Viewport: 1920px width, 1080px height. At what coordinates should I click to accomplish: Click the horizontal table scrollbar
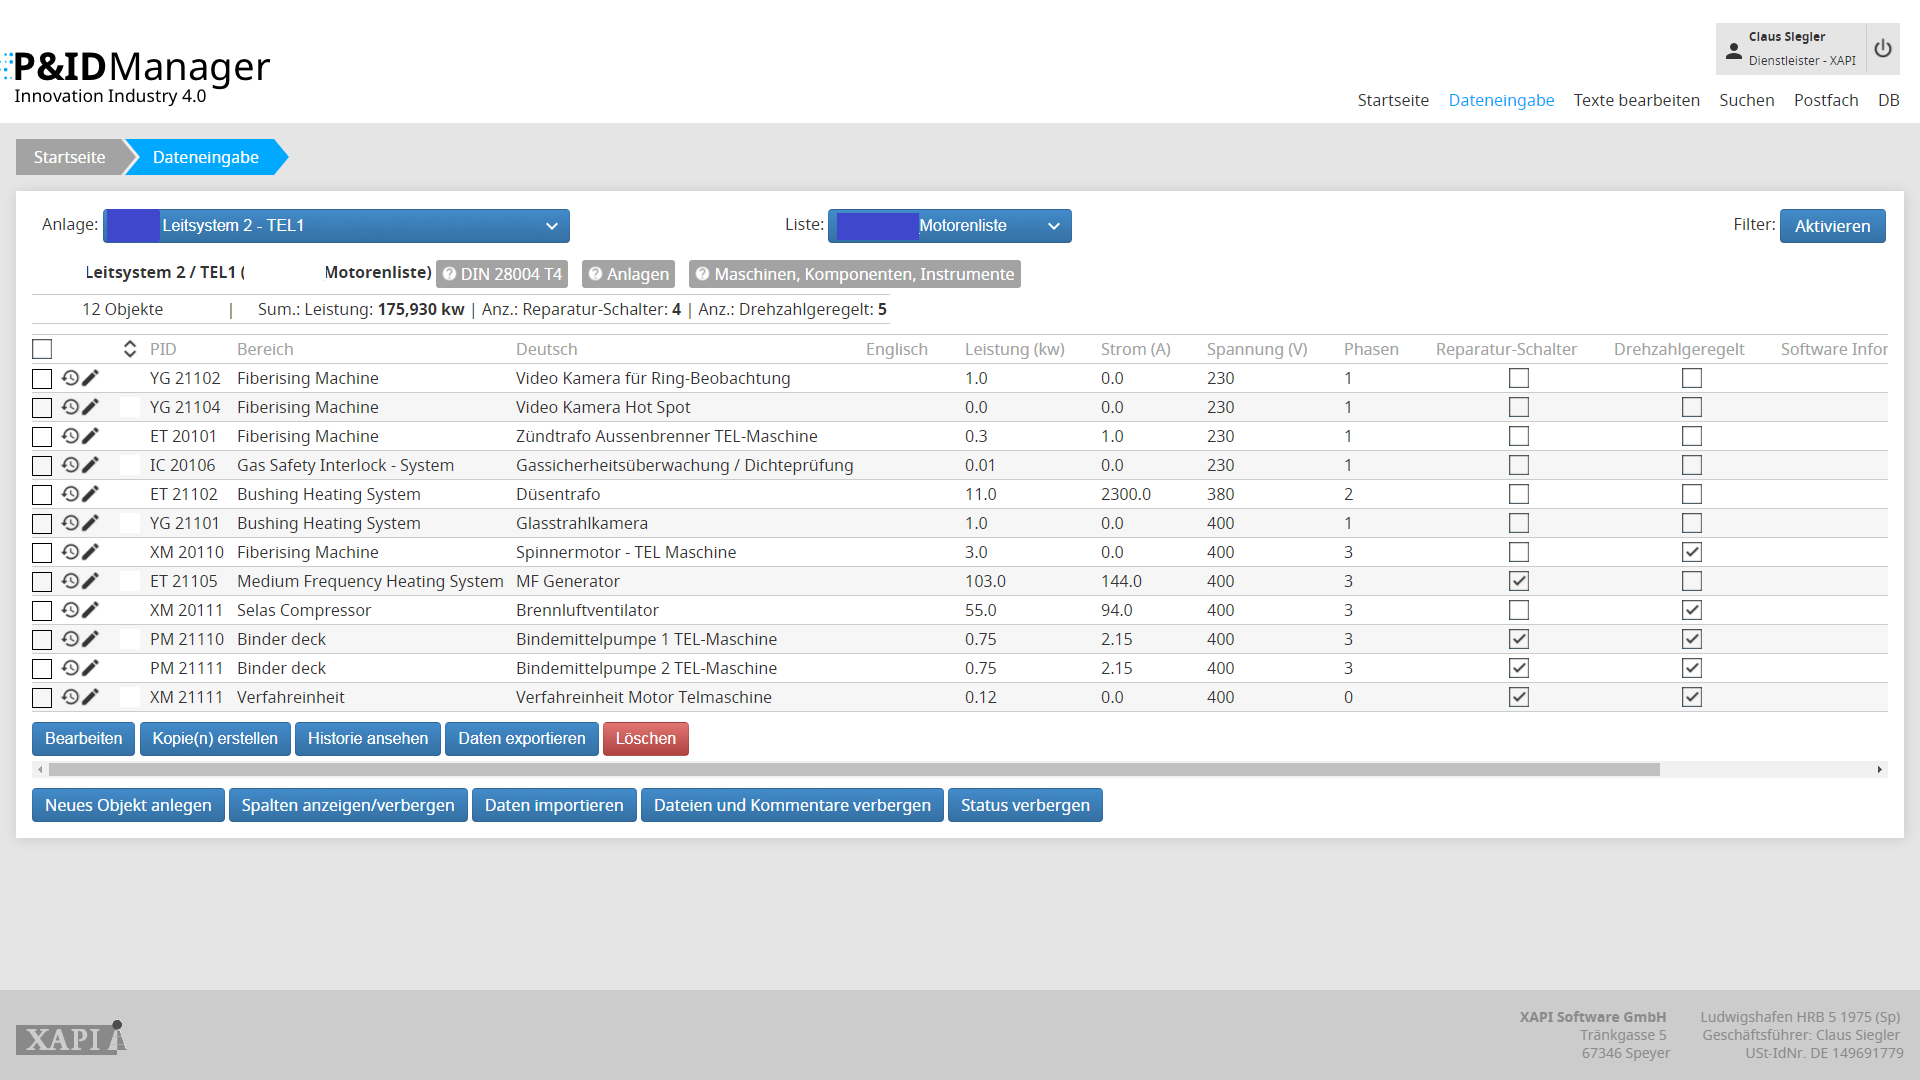pos(853,770)
